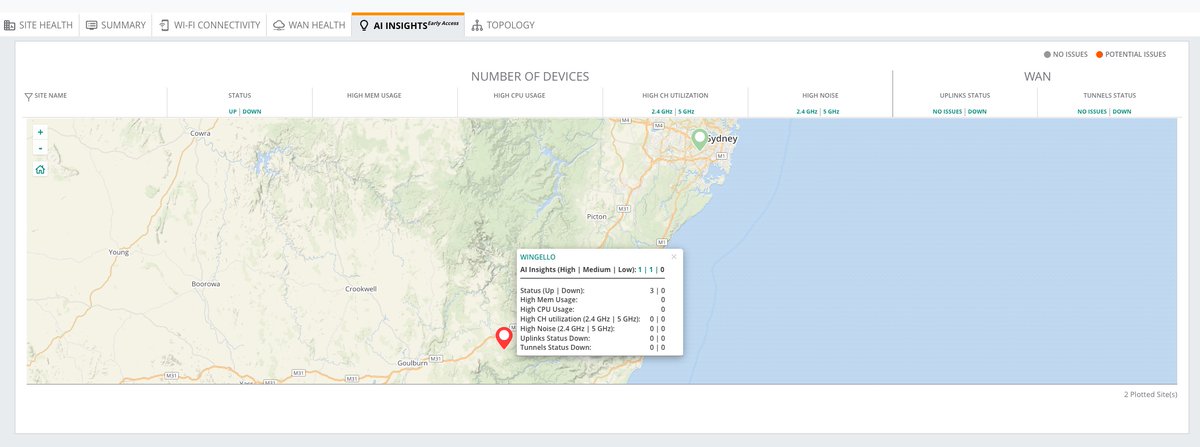Screen dimensions: 1200x447
Task: Zoom in on the map
Action: (40, 132)
